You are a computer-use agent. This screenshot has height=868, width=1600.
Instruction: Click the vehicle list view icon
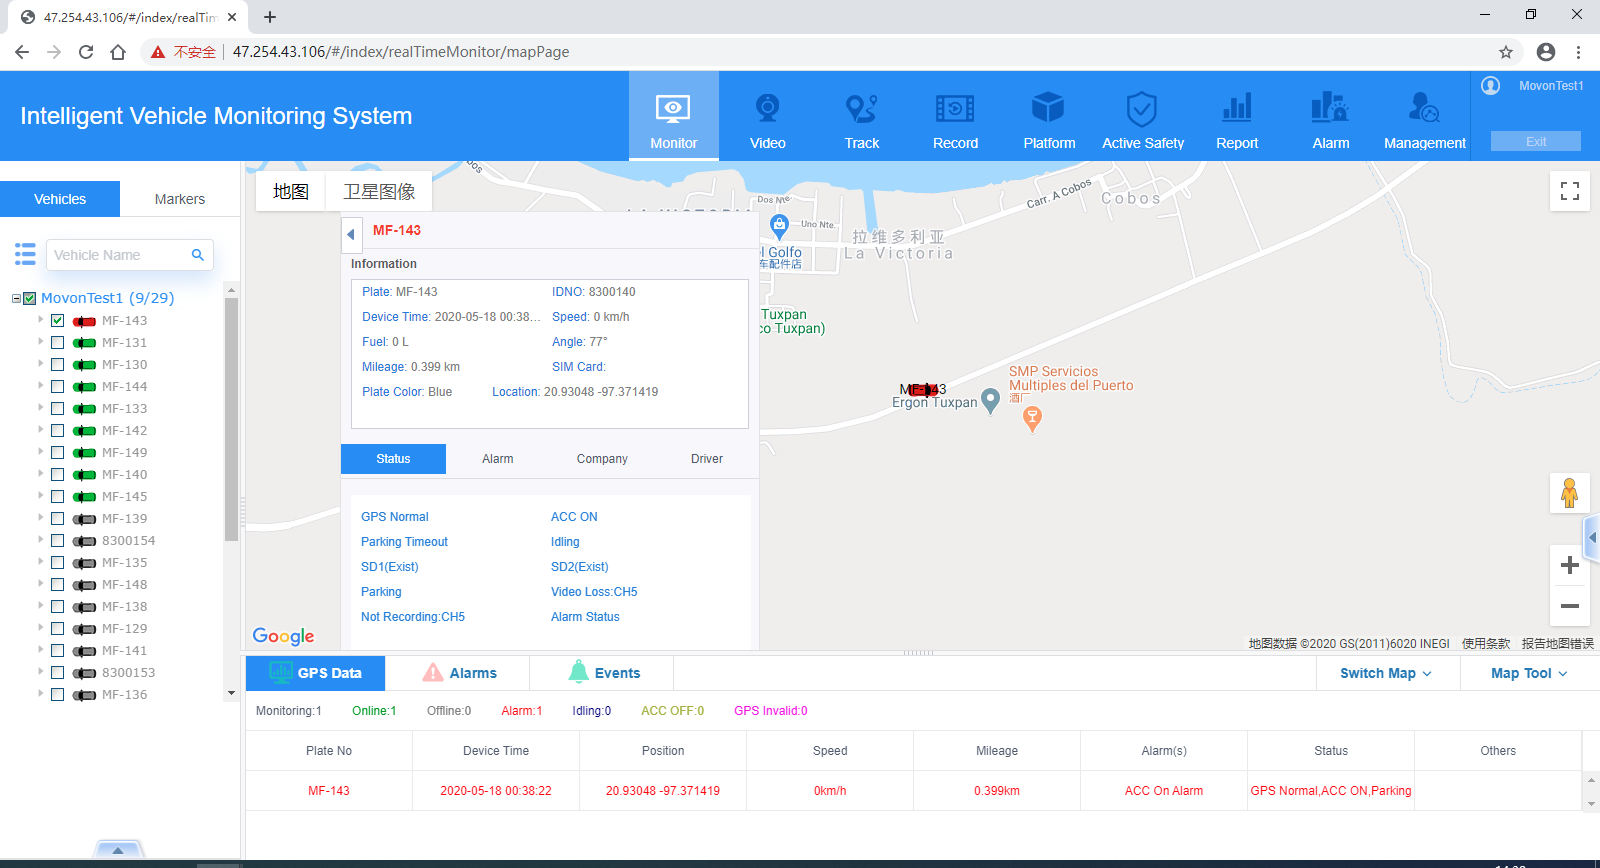(25, 254)
